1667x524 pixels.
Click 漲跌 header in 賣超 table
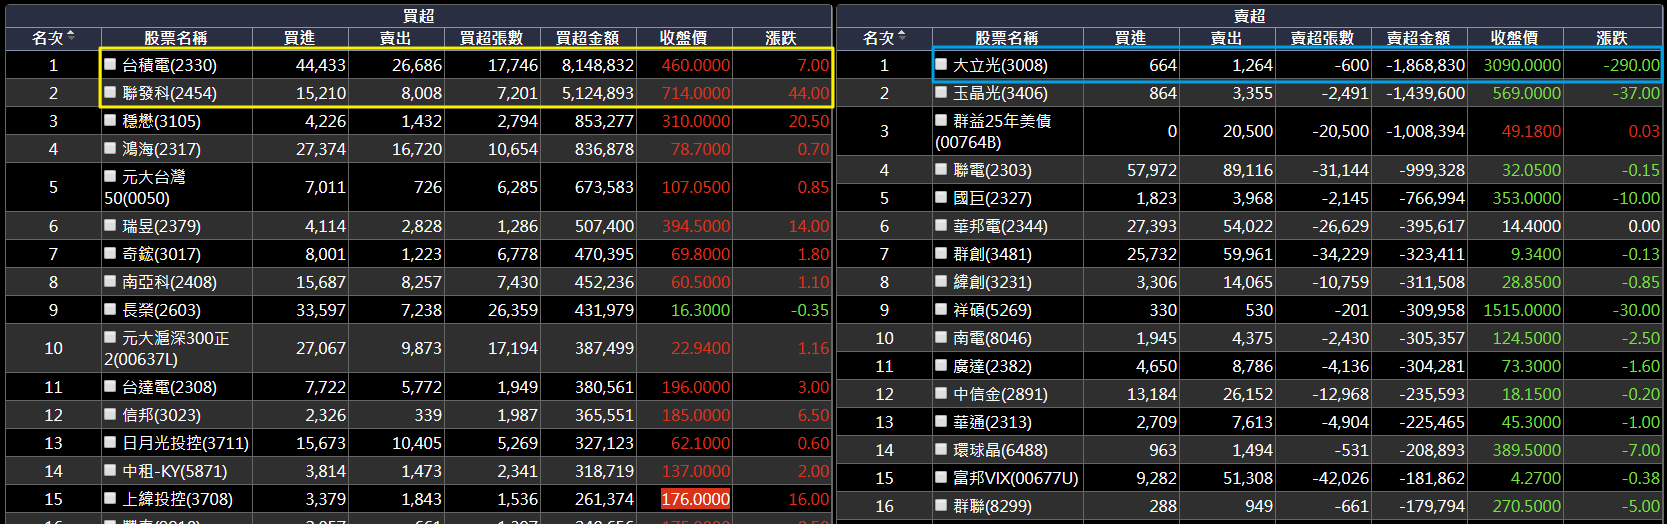tap(1612, 38)
